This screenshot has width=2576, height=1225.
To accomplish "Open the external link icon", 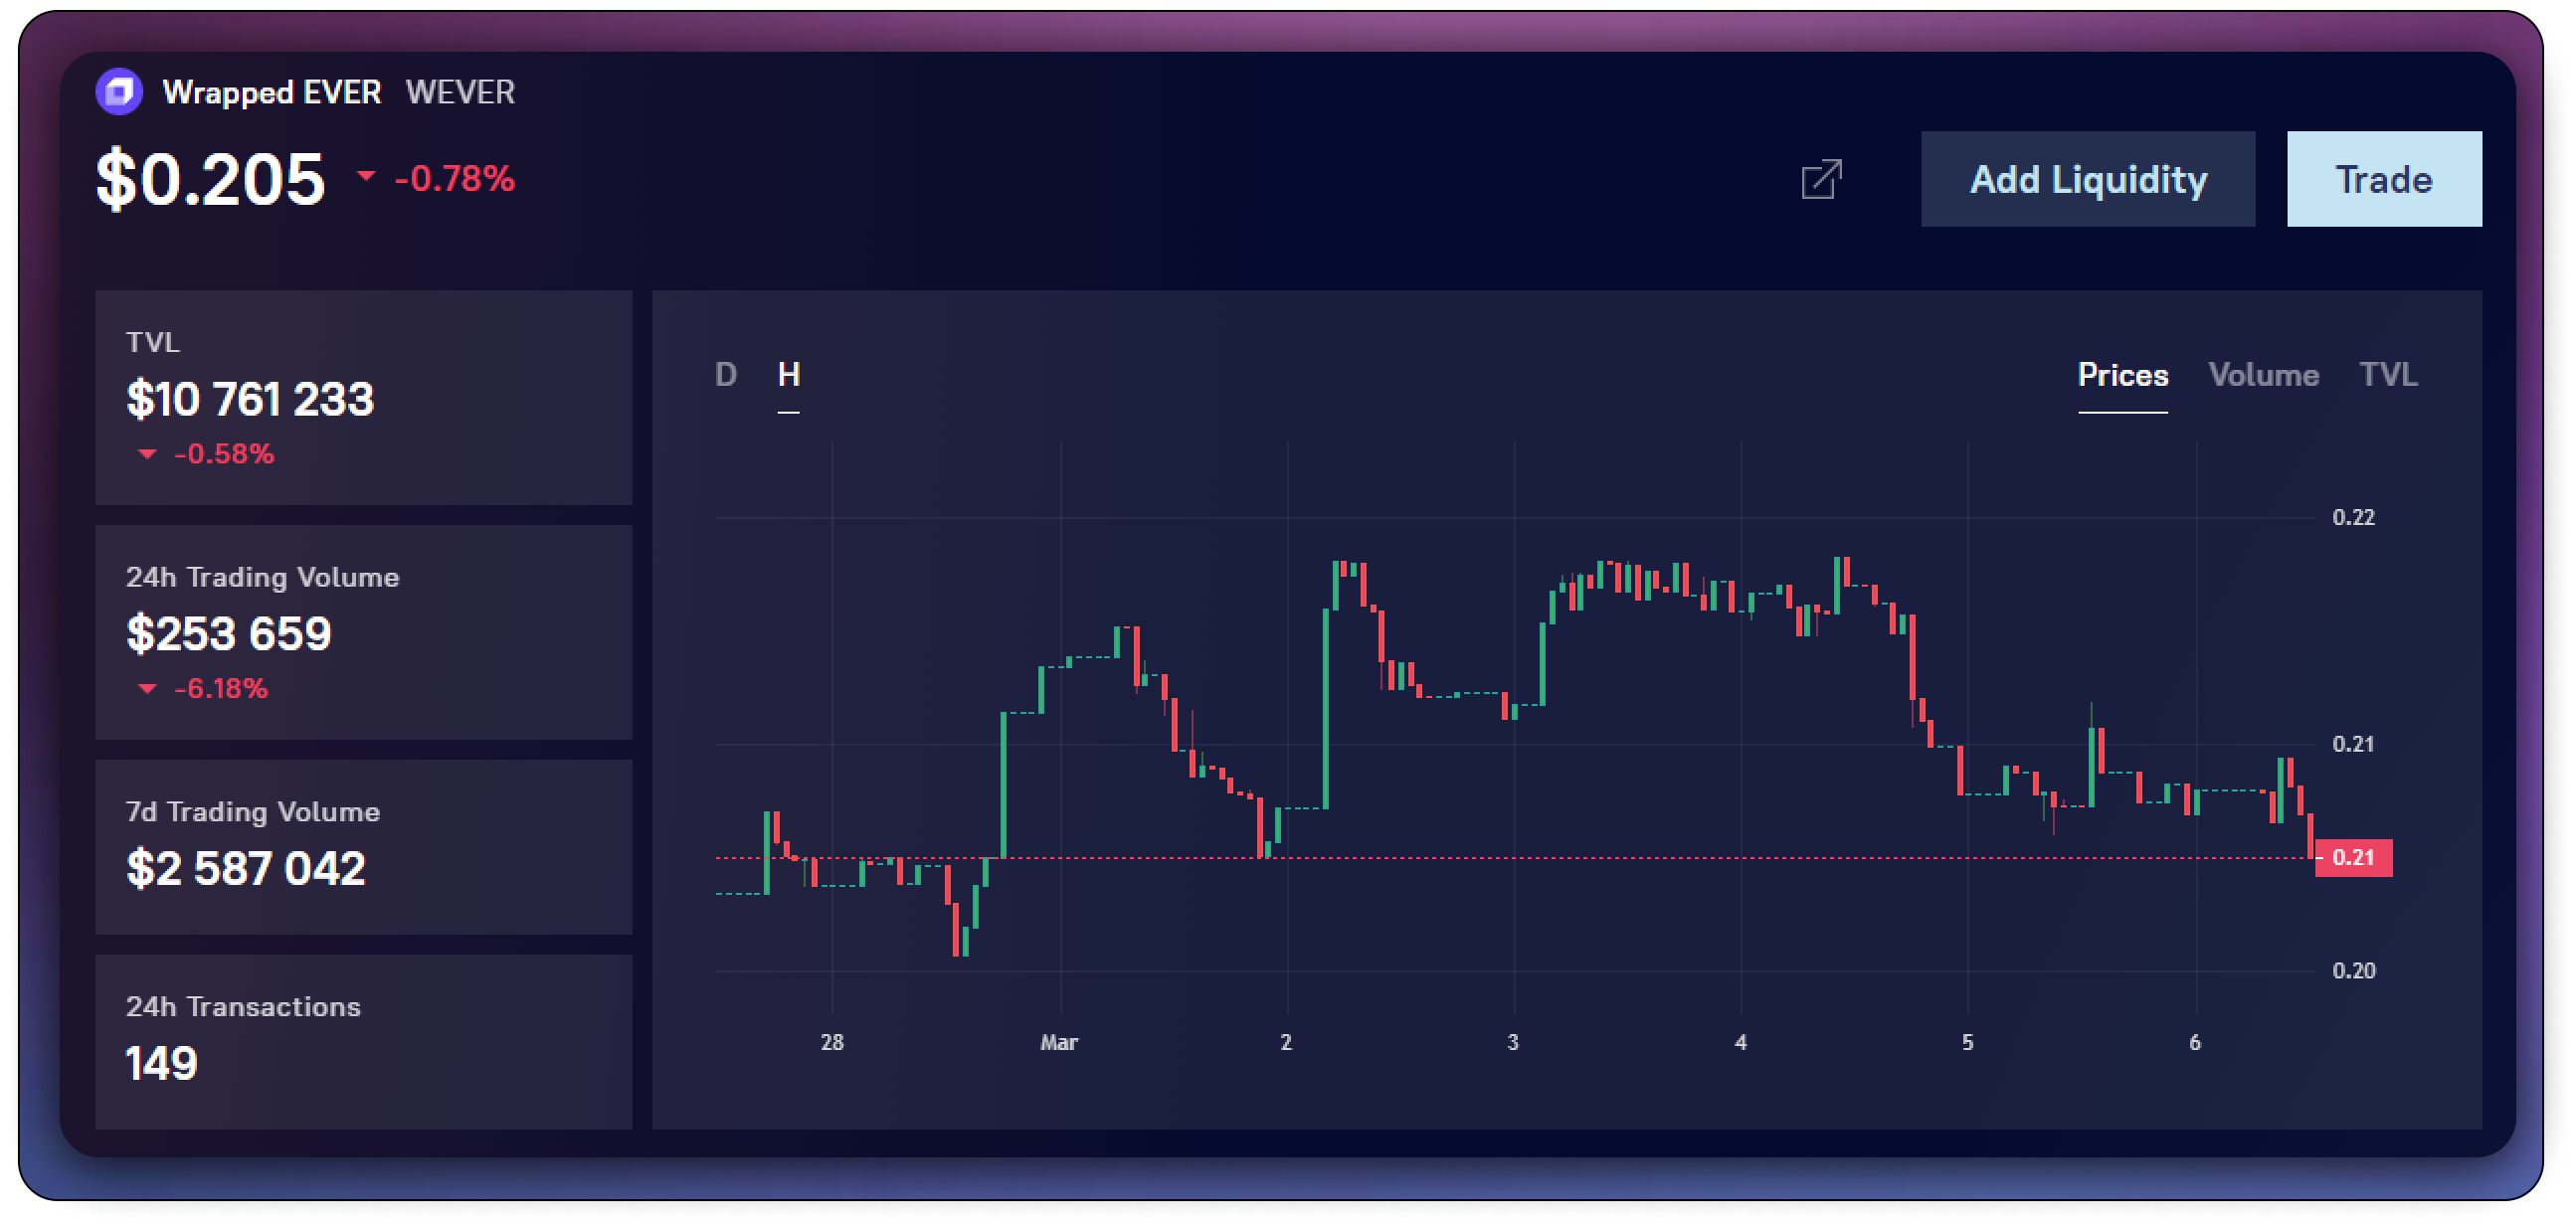I will coord(1820,179).
